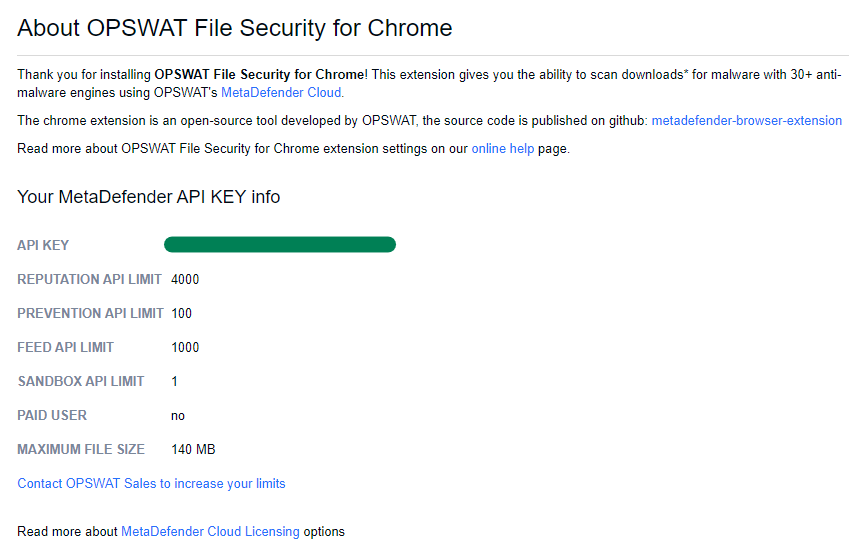Click Contact OPSWAT Sales to increase limits
The image size is (862, 553).
coord(151,483)
